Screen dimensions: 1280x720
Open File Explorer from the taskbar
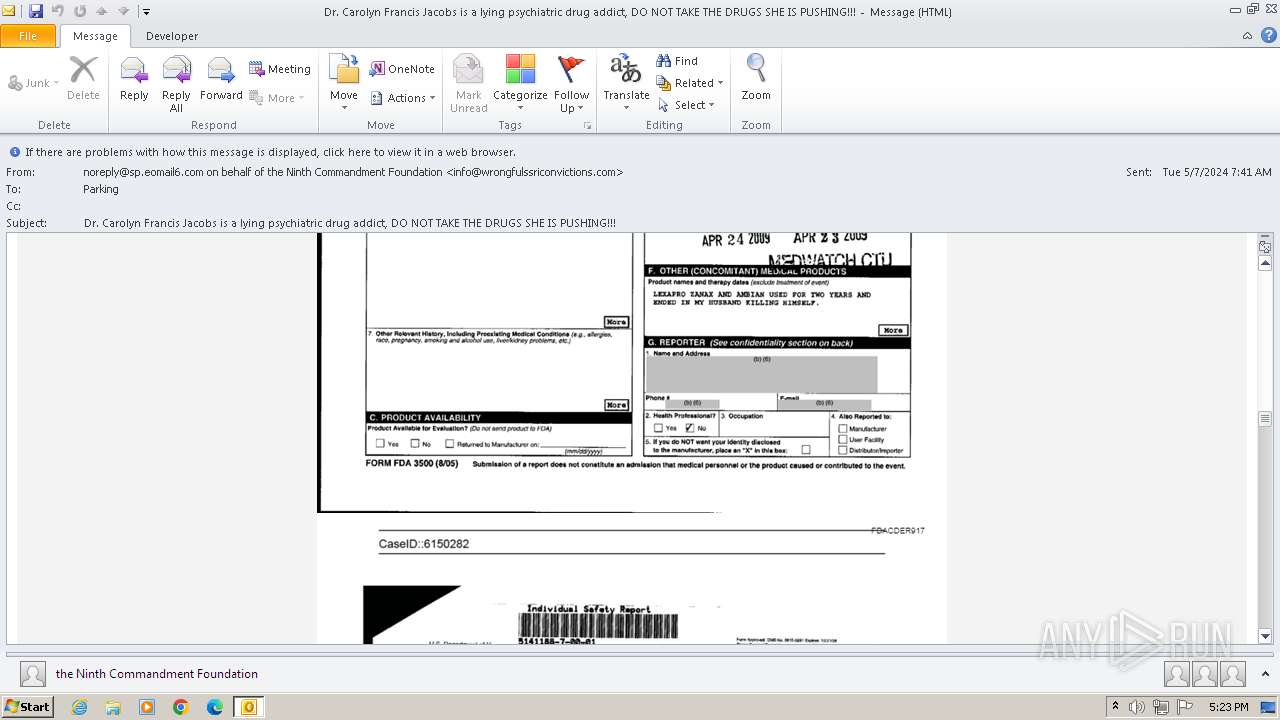coord(113,707)
